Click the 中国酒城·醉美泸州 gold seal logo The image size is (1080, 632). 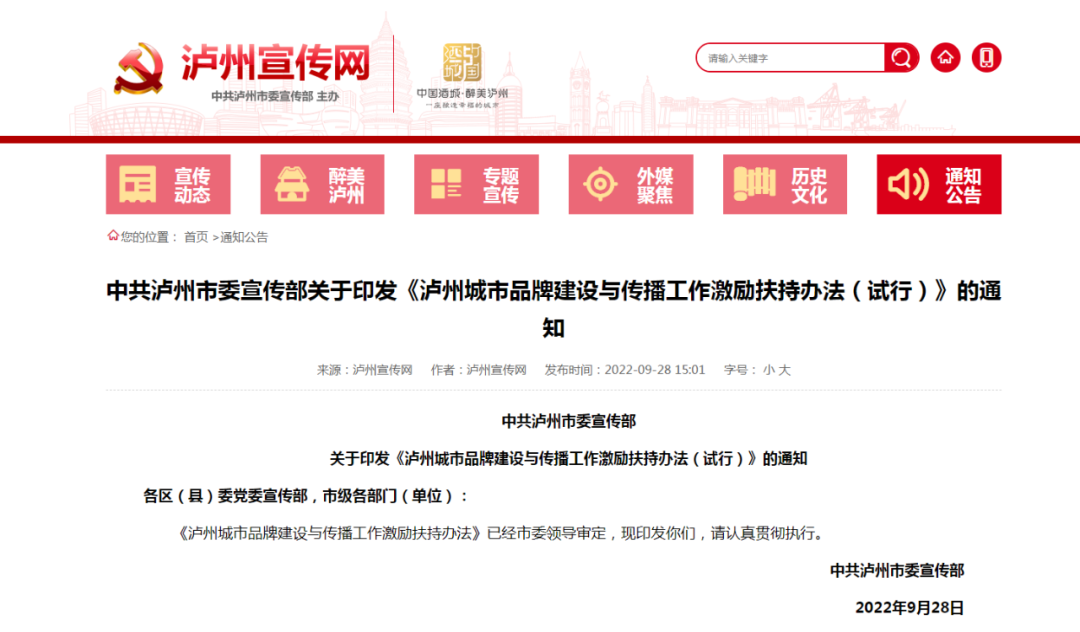click(462, 63)
